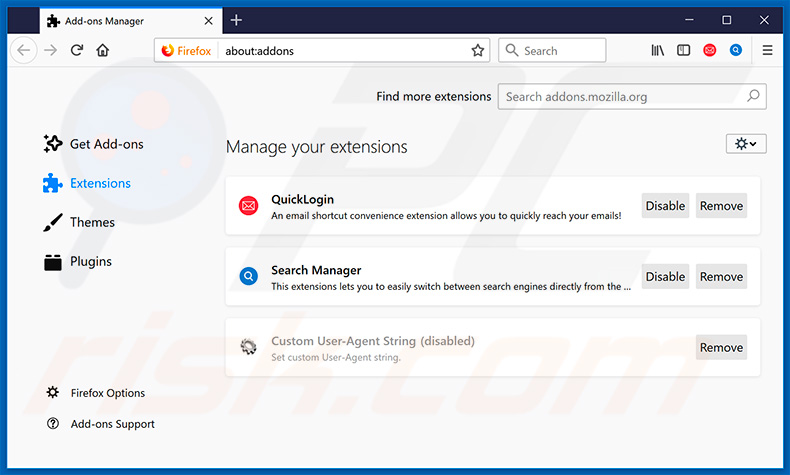Viewport: 790px width, 475px height.
Task: Switch to the Themes category
Action: tap(92, 222)
